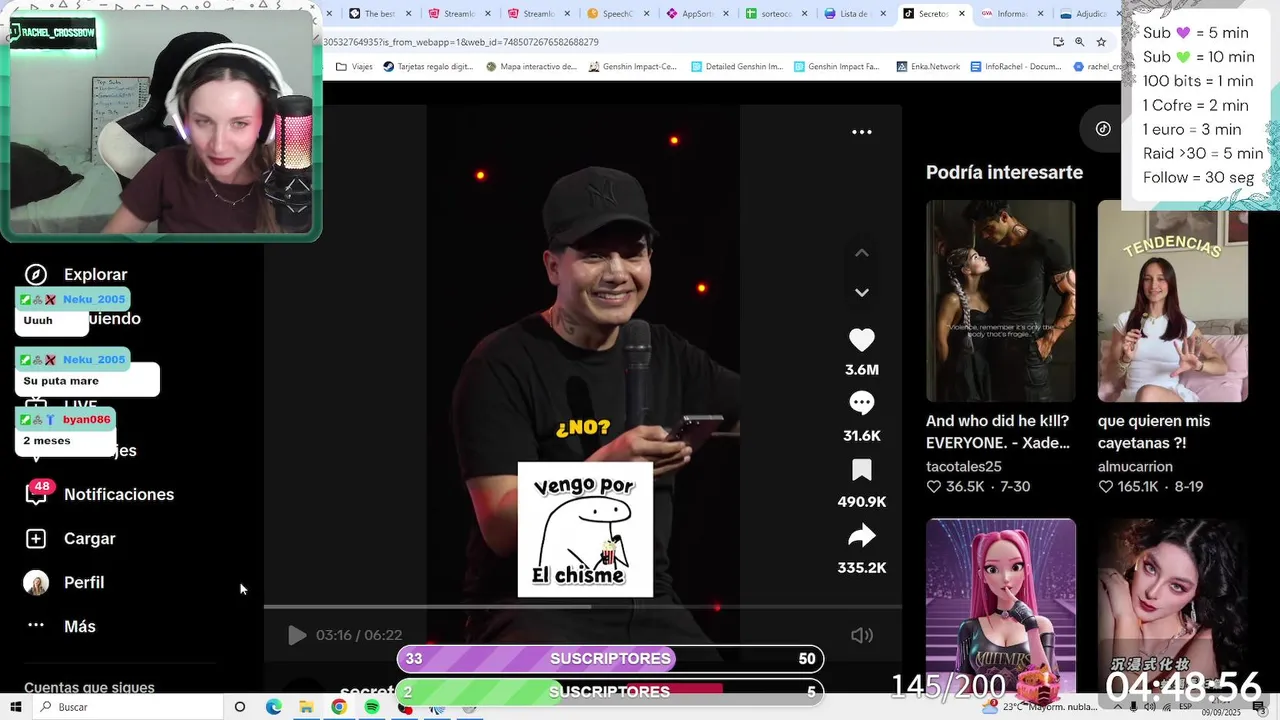
Task: Bookmark this page with the star icon
Action: coord(1101,42)
